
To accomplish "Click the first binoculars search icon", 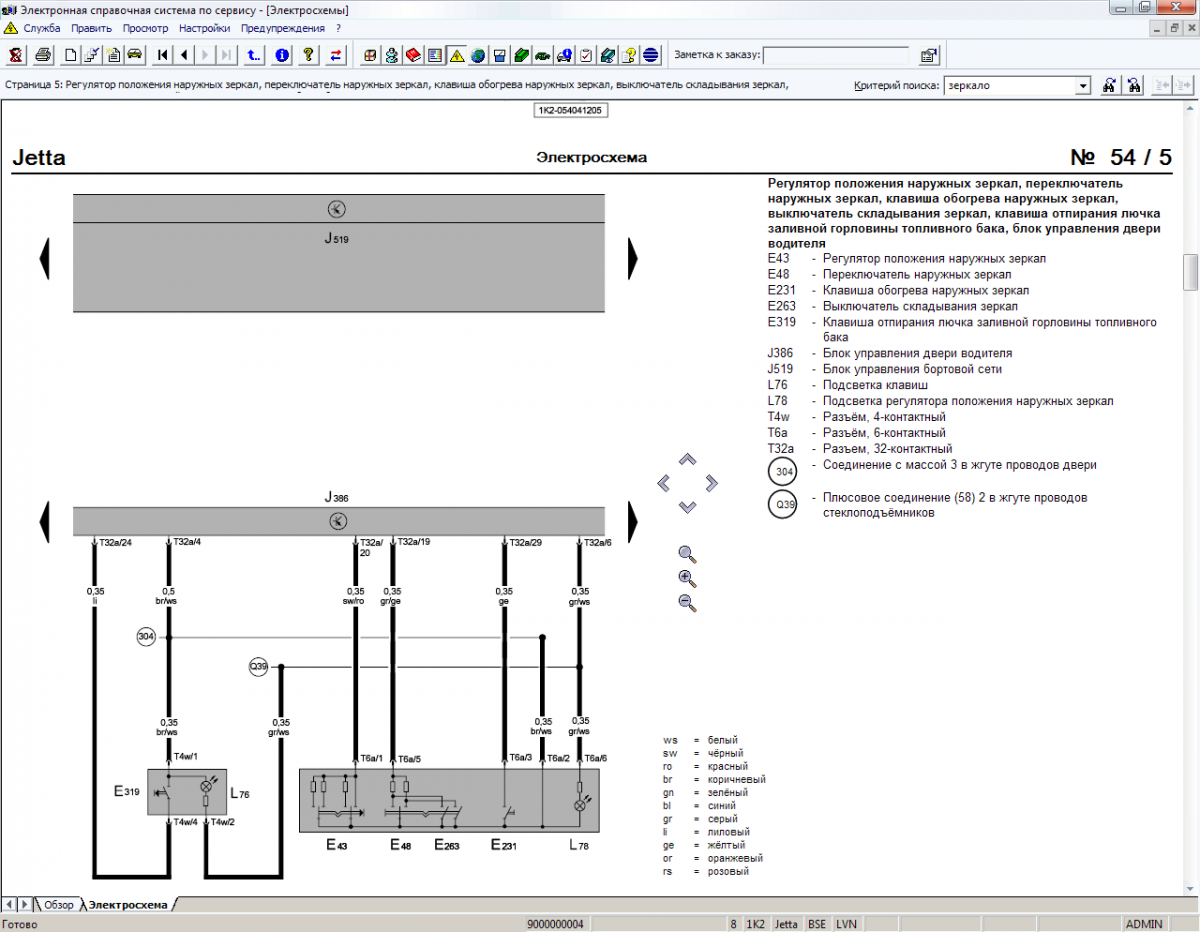I will (x=1109, y=86).
